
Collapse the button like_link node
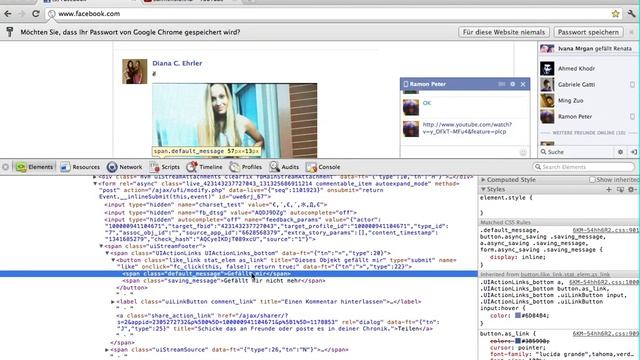click(x=113, y=260)
